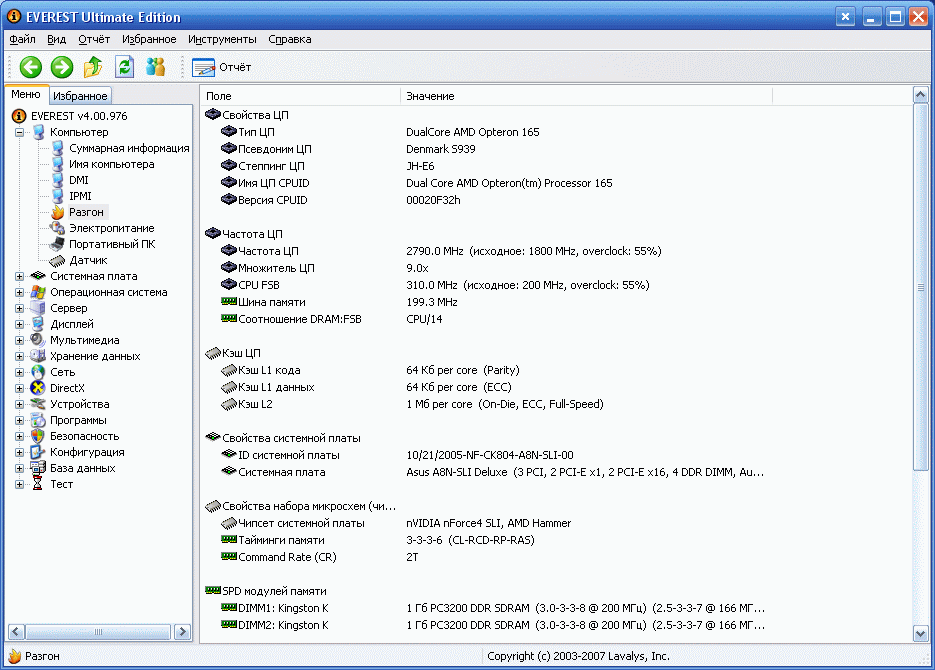
Task: Click the right panel scroll down arrow
Action: (920, 634)
